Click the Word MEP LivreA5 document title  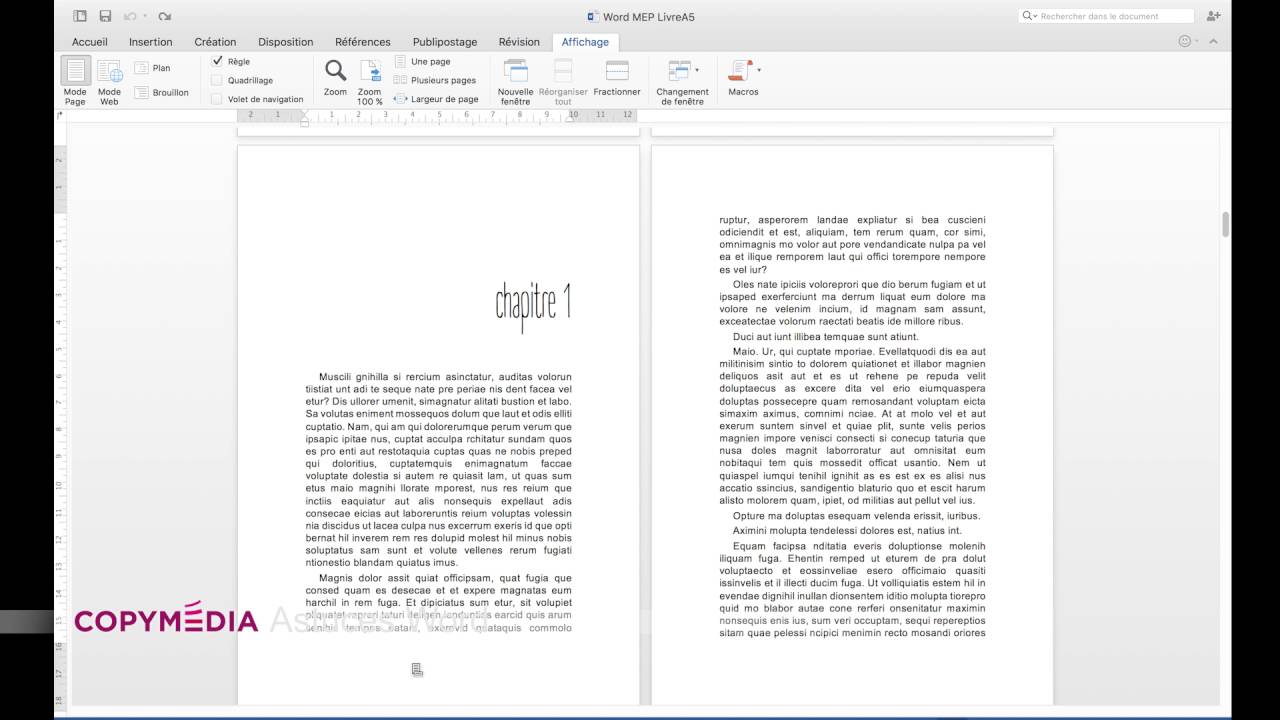tap(649, 16)
